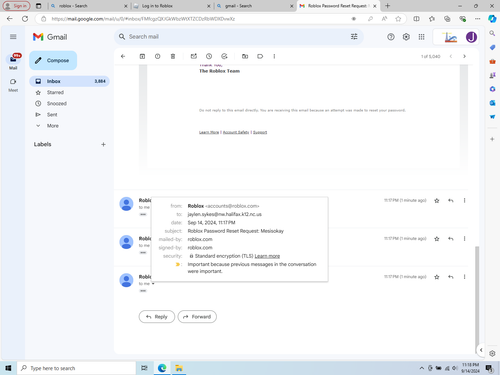Open Edge from the taskbar
Viewport: 500px width, 375px height.
click(x=162, y=368)
